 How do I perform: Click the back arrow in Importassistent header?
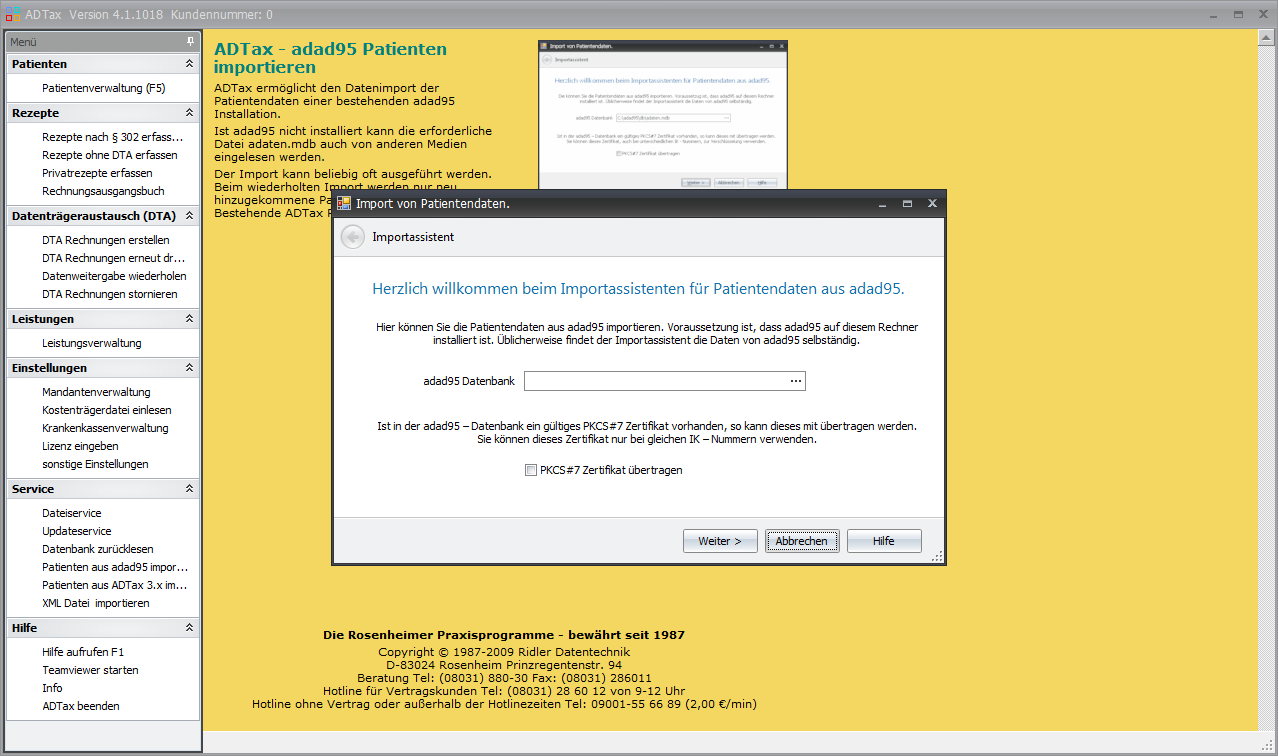pos(352,237)
